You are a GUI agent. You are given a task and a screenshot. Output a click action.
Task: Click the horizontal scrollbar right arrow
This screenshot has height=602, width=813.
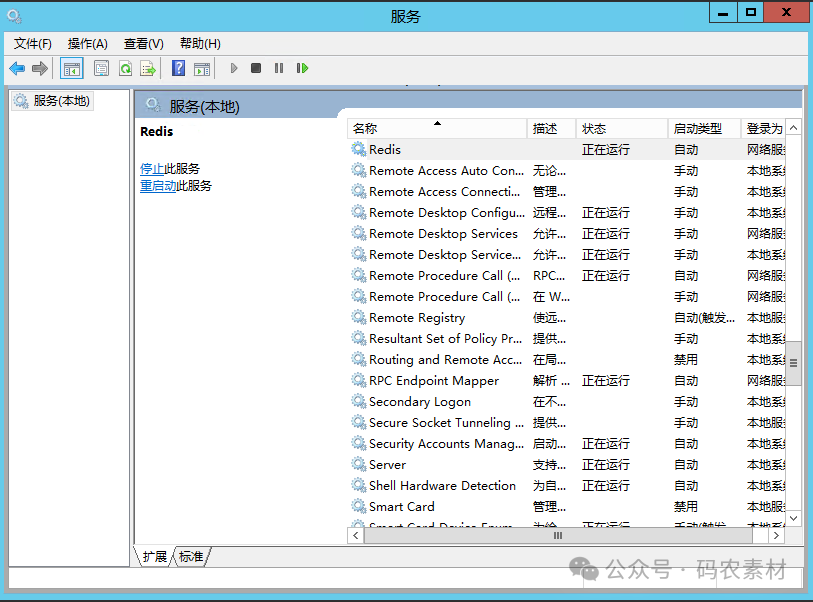[x=776, y=536]
